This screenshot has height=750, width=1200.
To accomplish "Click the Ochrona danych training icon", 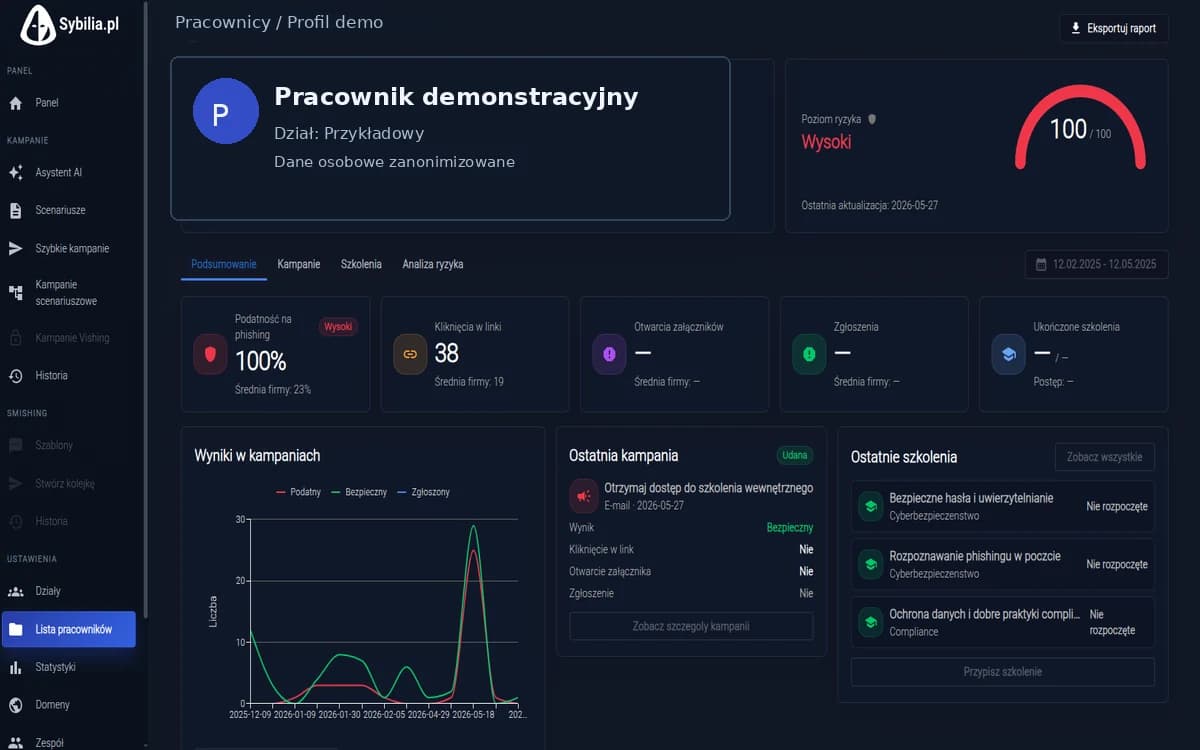I will click(870, 623).
